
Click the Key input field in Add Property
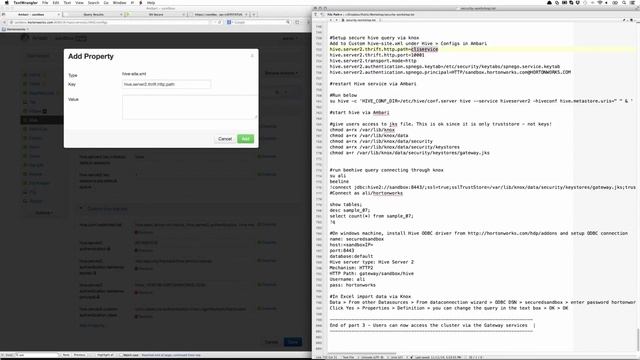(x=166, y=84)
